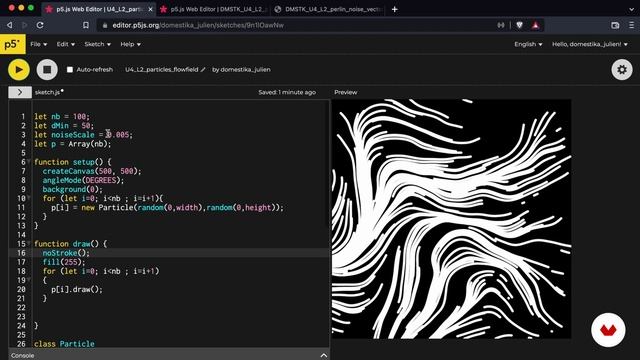Click the dMin = 50 code line

64,125
